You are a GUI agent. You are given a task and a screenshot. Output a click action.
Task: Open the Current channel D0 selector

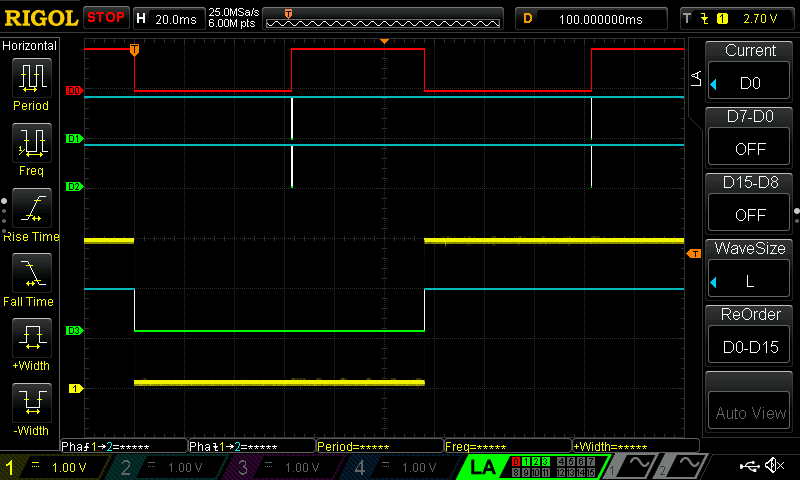[x=750, y=68]
